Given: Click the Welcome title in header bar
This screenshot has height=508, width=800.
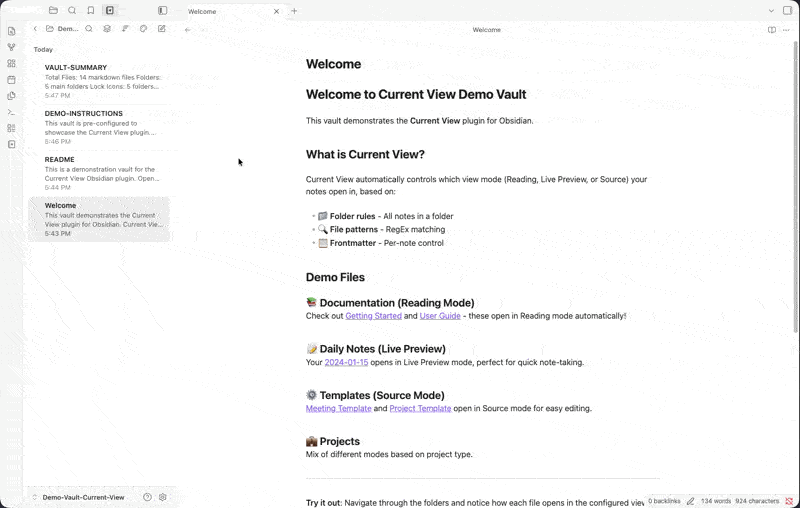Looking at the screenshot, I should [x=487, y=30].
